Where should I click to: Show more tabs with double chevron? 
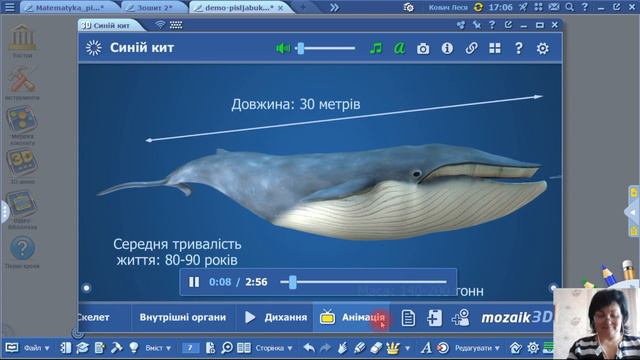click(334, 7)
